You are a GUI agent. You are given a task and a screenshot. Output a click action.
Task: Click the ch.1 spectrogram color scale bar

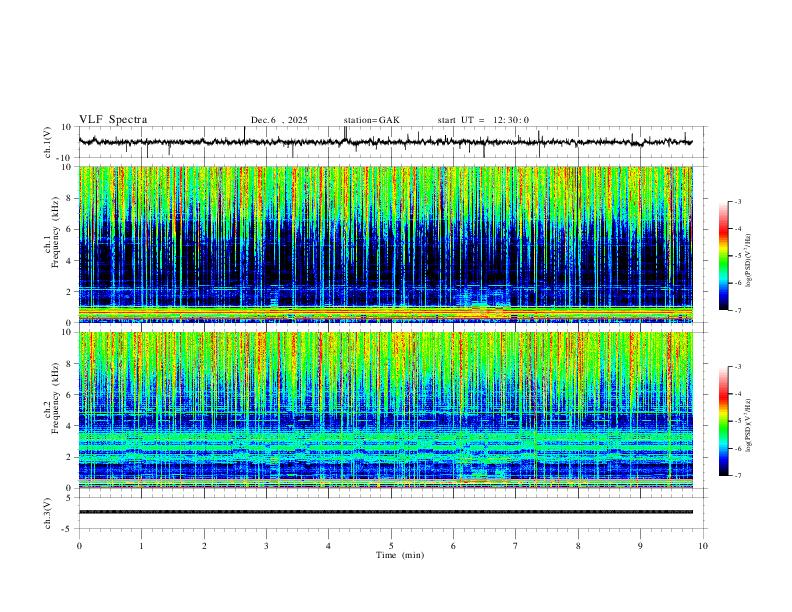tap(724, 256)
